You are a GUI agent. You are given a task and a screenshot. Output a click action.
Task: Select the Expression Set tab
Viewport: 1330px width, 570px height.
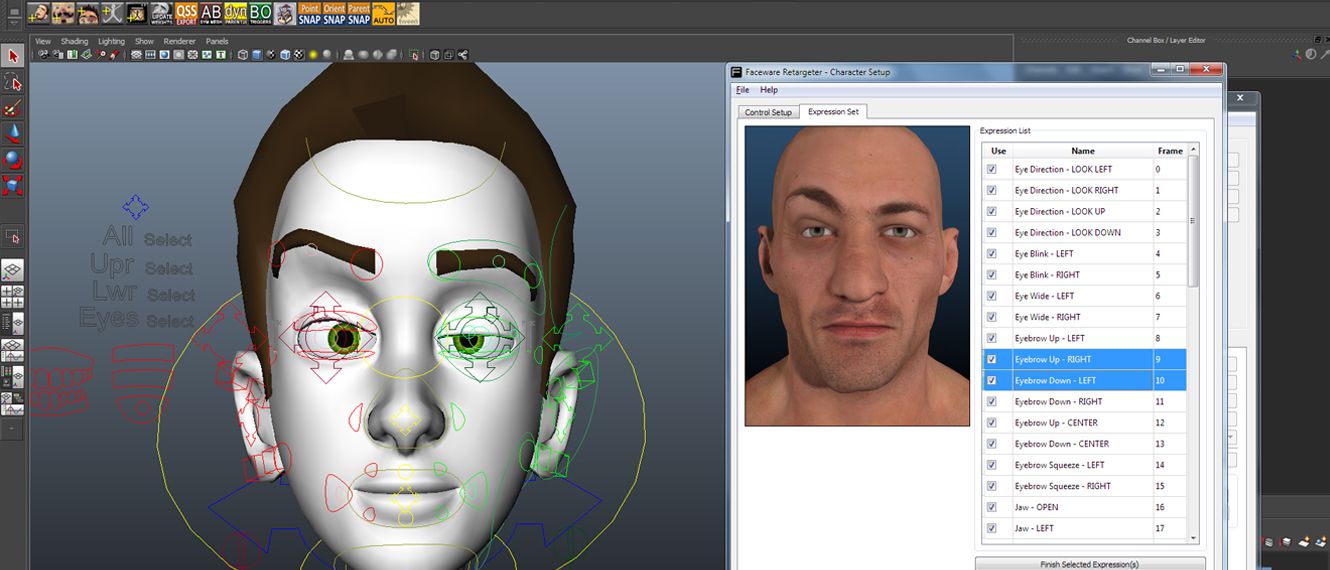[833, 112]
